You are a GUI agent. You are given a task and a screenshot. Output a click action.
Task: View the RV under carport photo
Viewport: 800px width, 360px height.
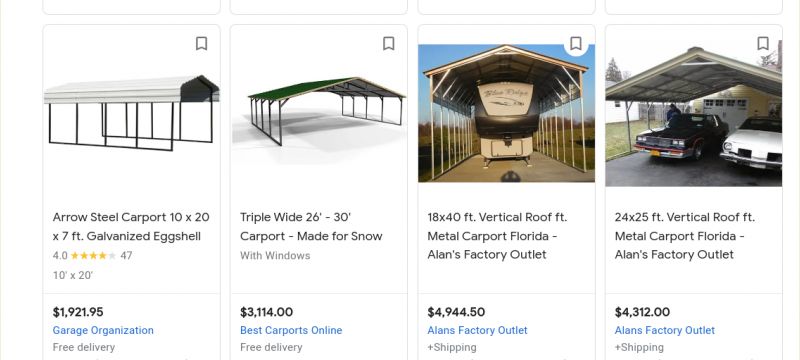506,113
